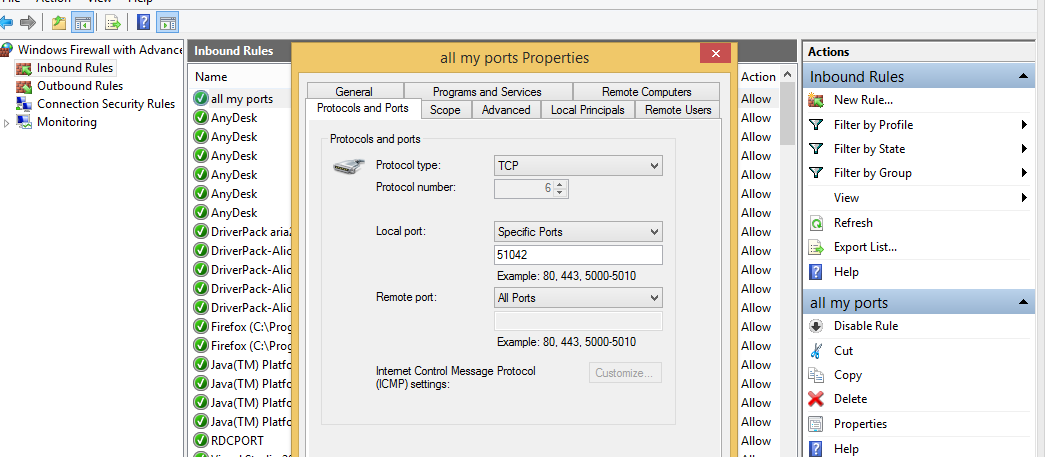Click the Copy icon in Actions pane

[x=816, y=375]
